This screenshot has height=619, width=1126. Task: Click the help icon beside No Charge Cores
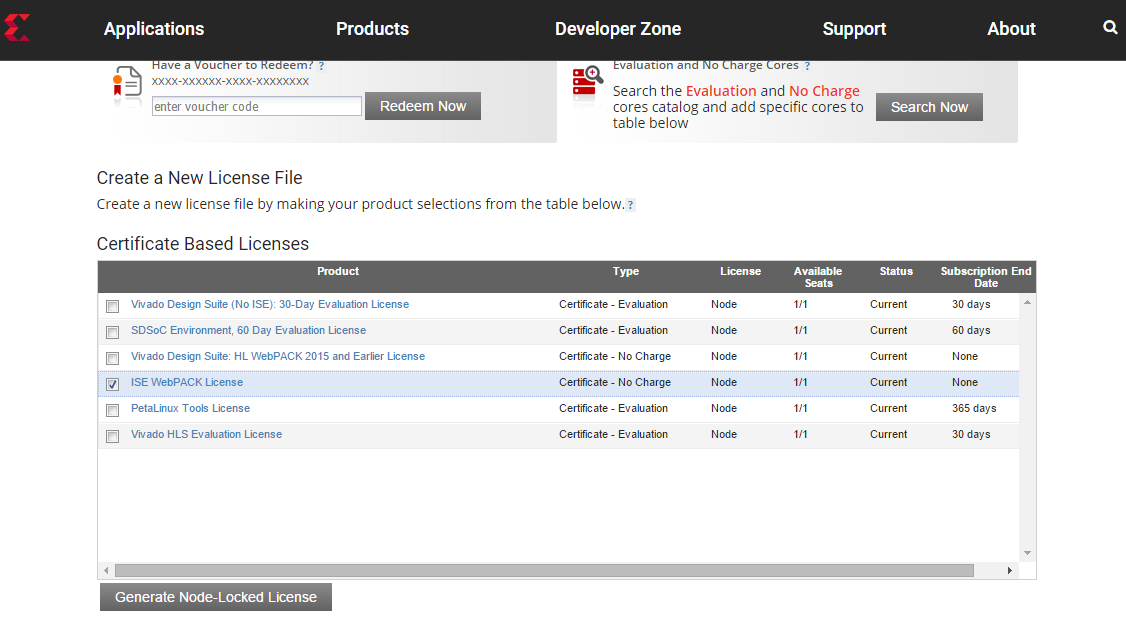(807, 65)
